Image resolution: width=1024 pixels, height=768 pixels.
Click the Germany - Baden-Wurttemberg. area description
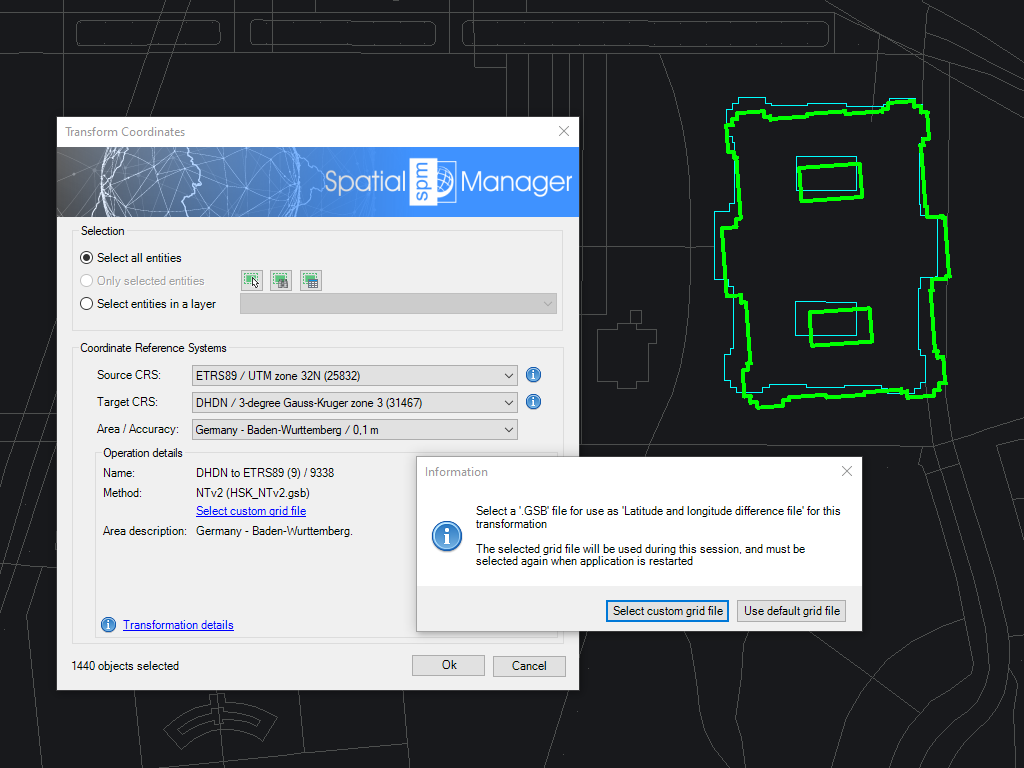pos(274,531)
